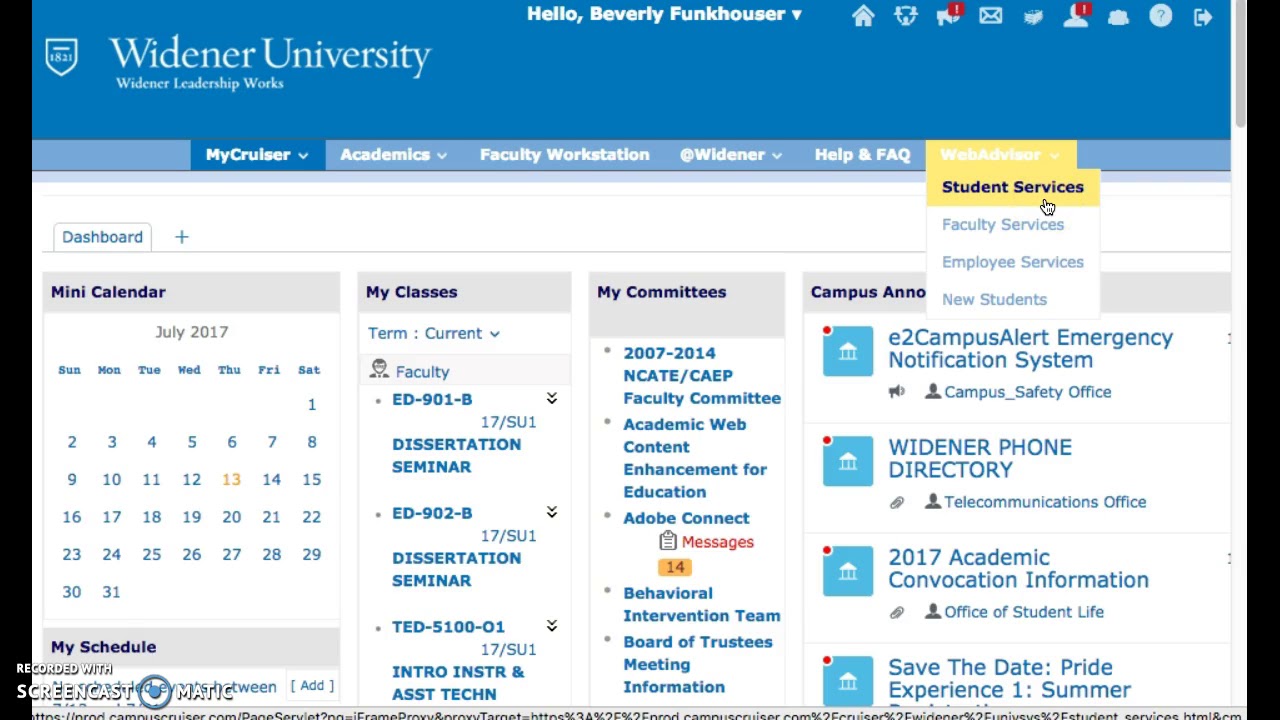Click person icon beside Office of Student Life
1280x720 pixels.
[933, 611]
